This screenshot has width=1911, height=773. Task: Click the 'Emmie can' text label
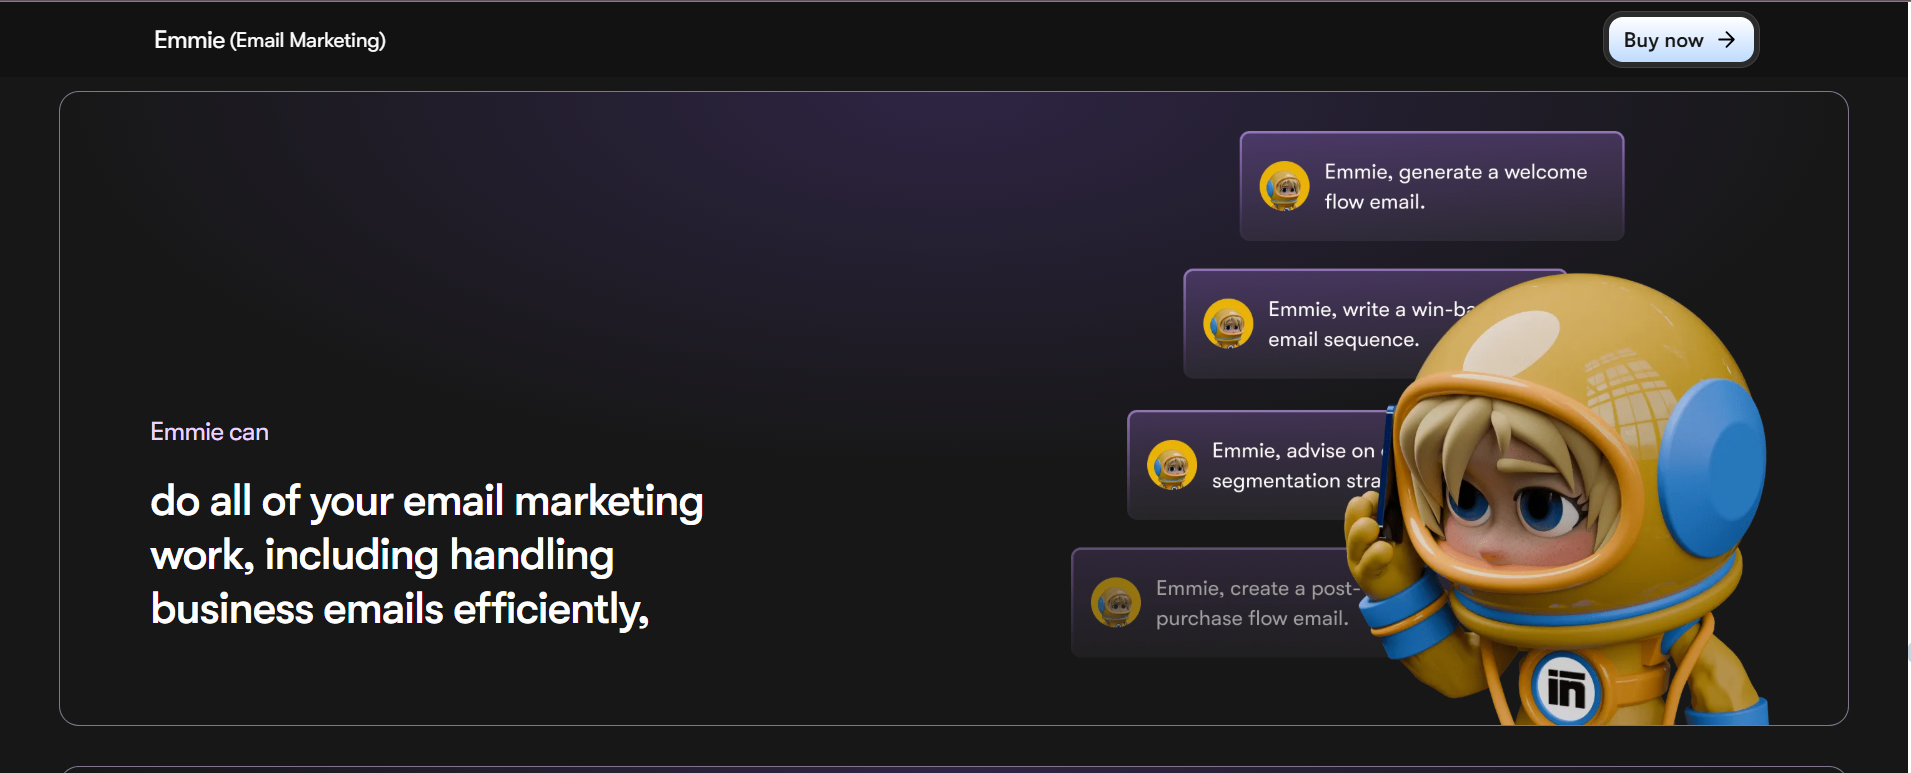(x=209, y=432)
